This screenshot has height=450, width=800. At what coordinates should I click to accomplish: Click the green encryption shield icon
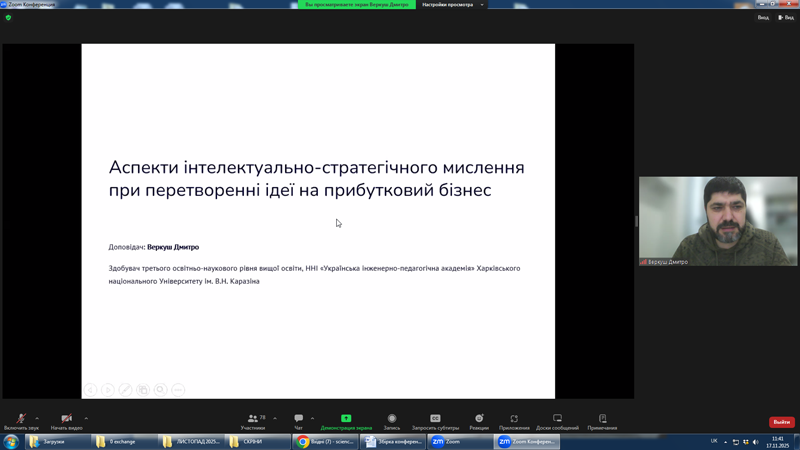[8, 17]
